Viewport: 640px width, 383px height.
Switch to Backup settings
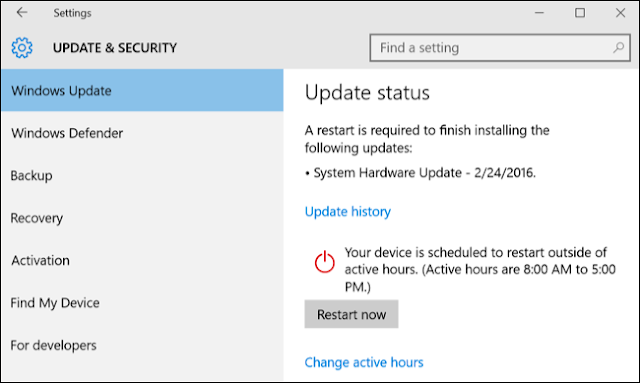tap(142, 175)
